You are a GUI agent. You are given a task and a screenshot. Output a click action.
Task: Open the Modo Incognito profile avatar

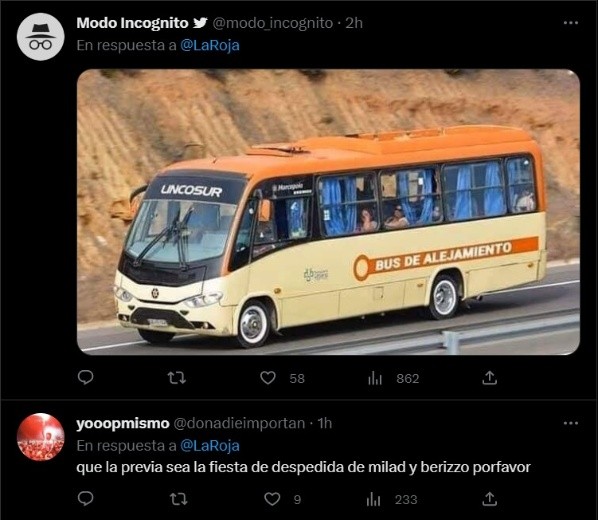[40, 37]
